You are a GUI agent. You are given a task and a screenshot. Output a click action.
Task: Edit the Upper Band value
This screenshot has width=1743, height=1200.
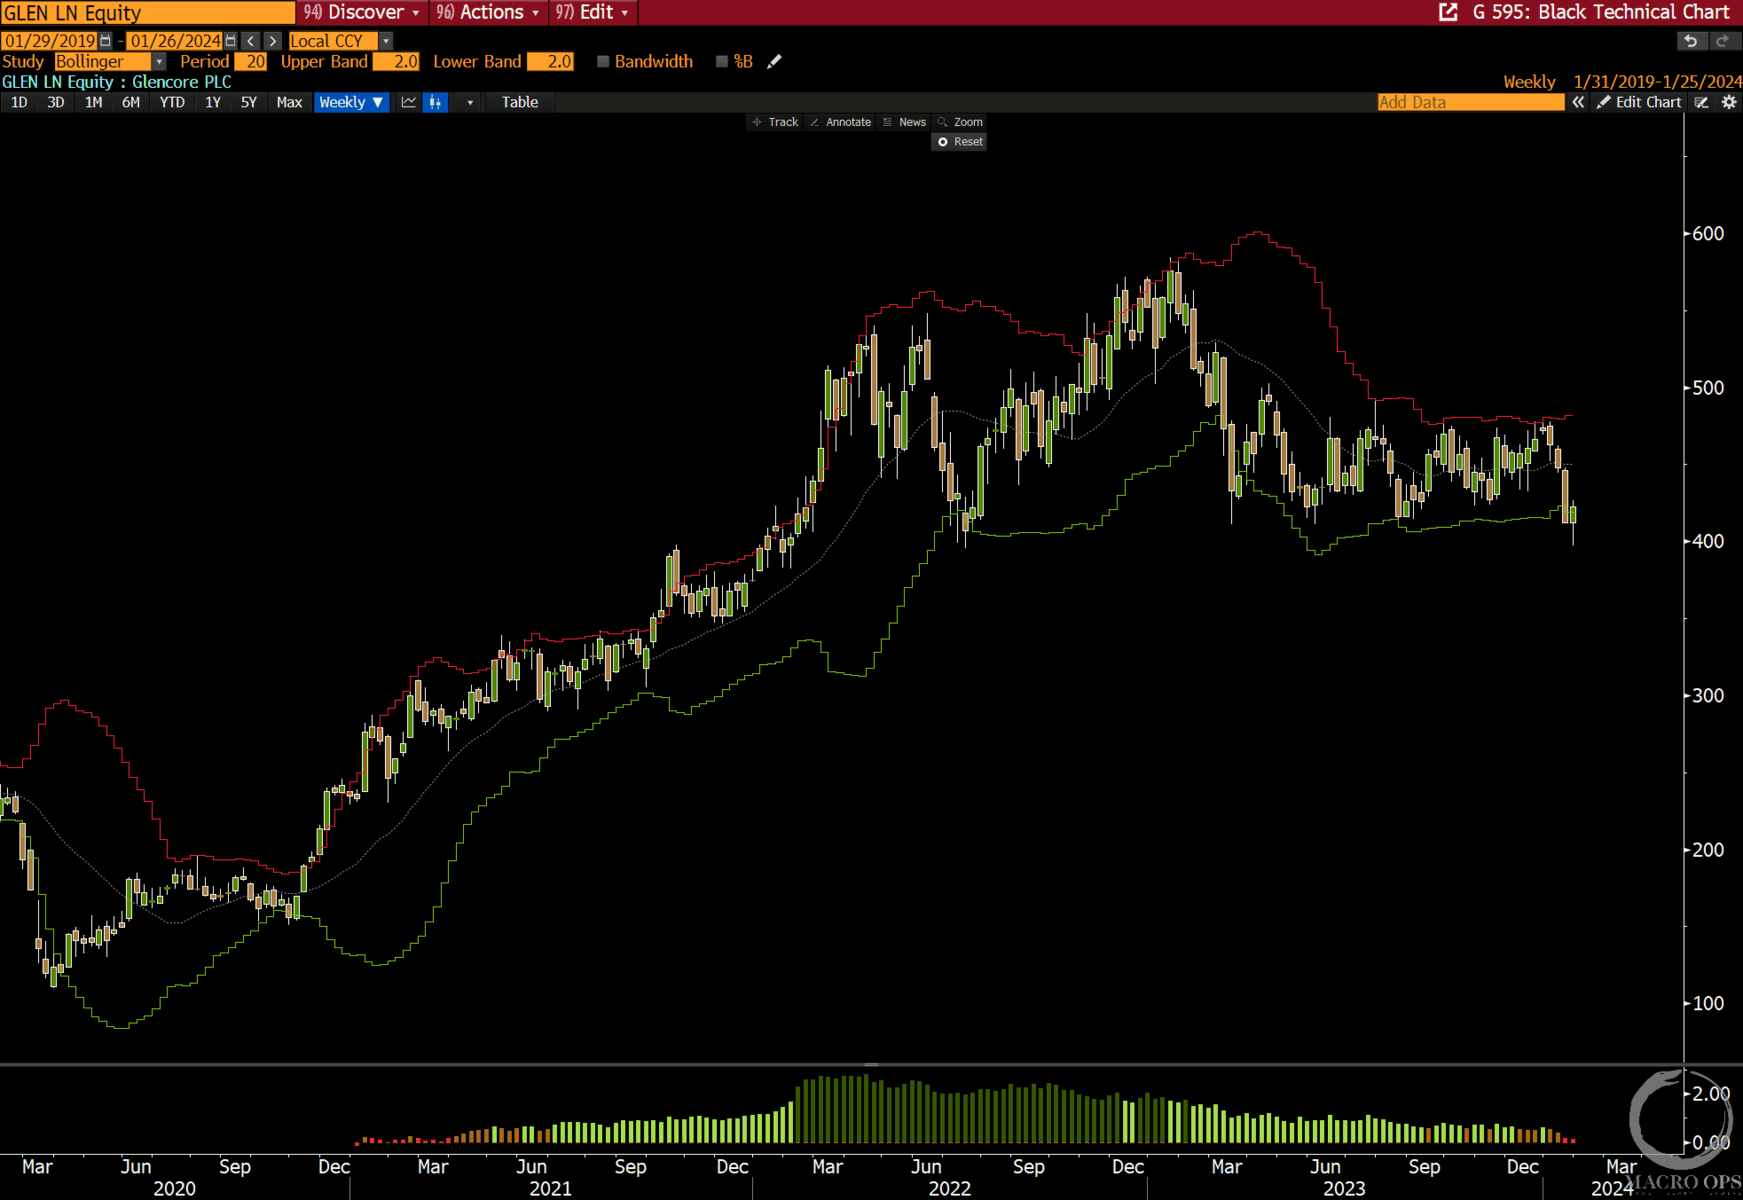[x=396, y=62]
